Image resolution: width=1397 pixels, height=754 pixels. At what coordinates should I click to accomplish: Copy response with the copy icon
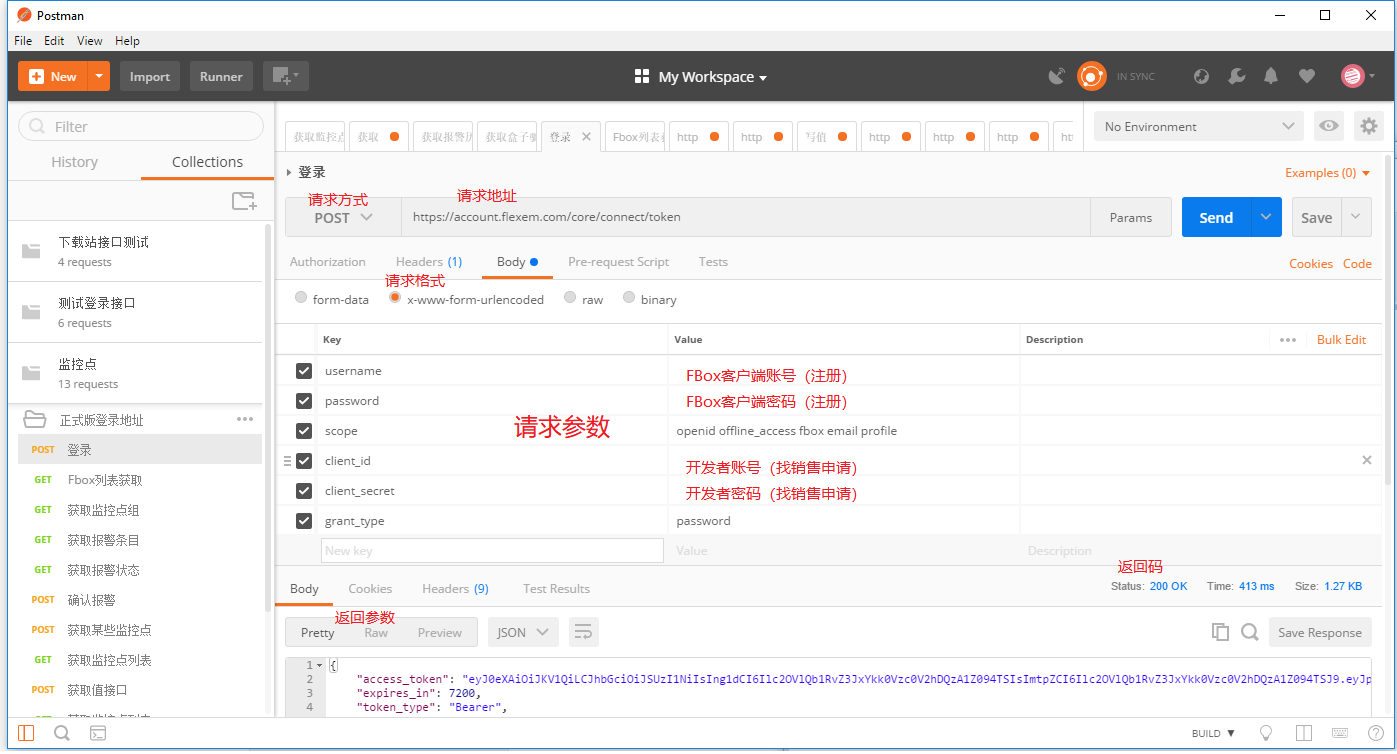(1219, 632)
